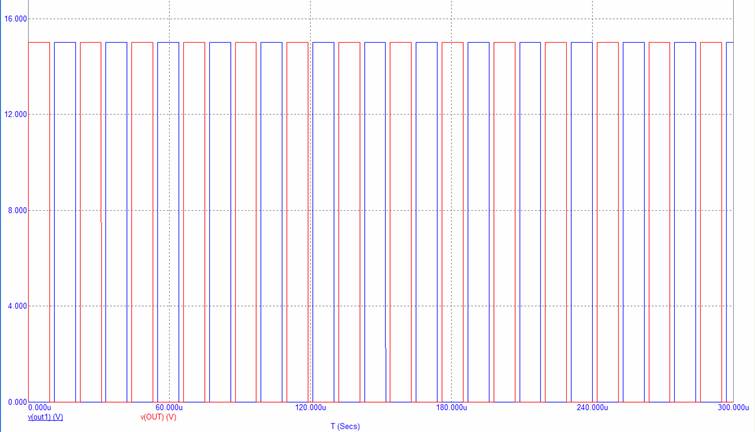The width and height of the screenshot is (755, 432).
Task: Click the 0.000u time axis label
Action: coord(40,408)
